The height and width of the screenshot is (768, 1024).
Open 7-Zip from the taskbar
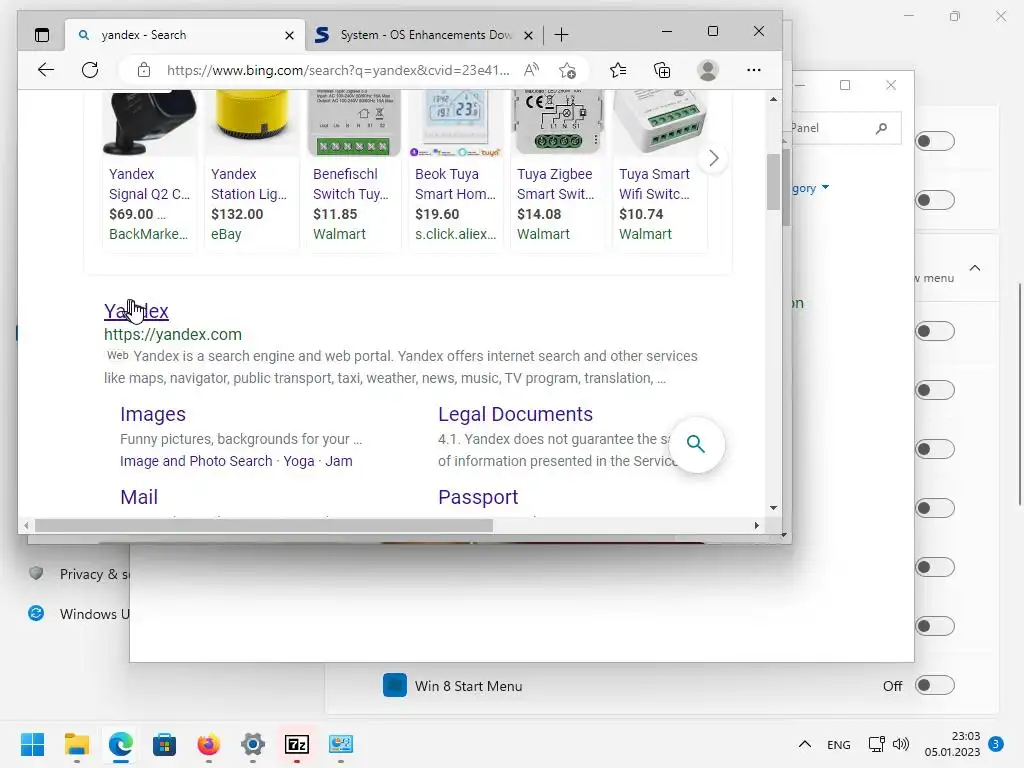click(x=296, y=744)
